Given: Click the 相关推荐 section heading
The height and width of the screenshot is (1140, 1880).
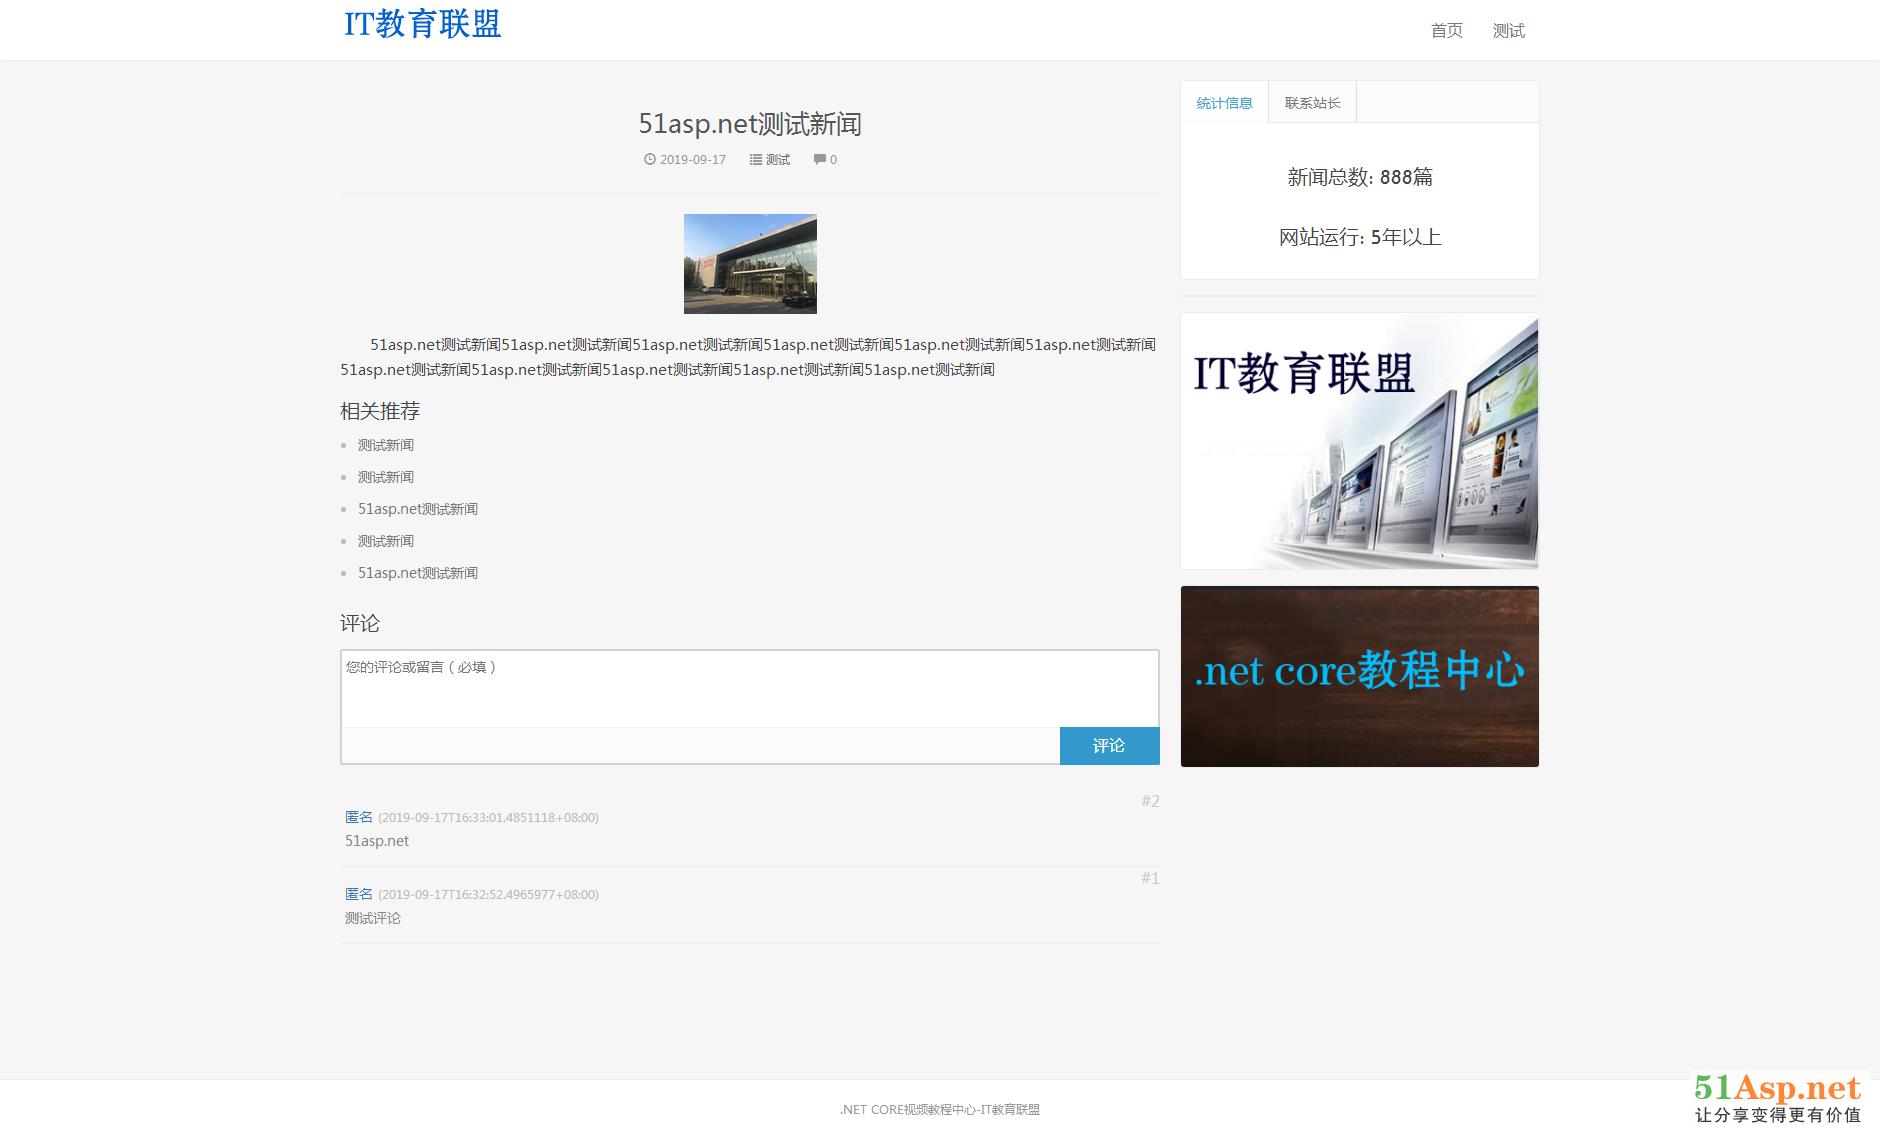Looking at the screenshot, I should 380,411.
